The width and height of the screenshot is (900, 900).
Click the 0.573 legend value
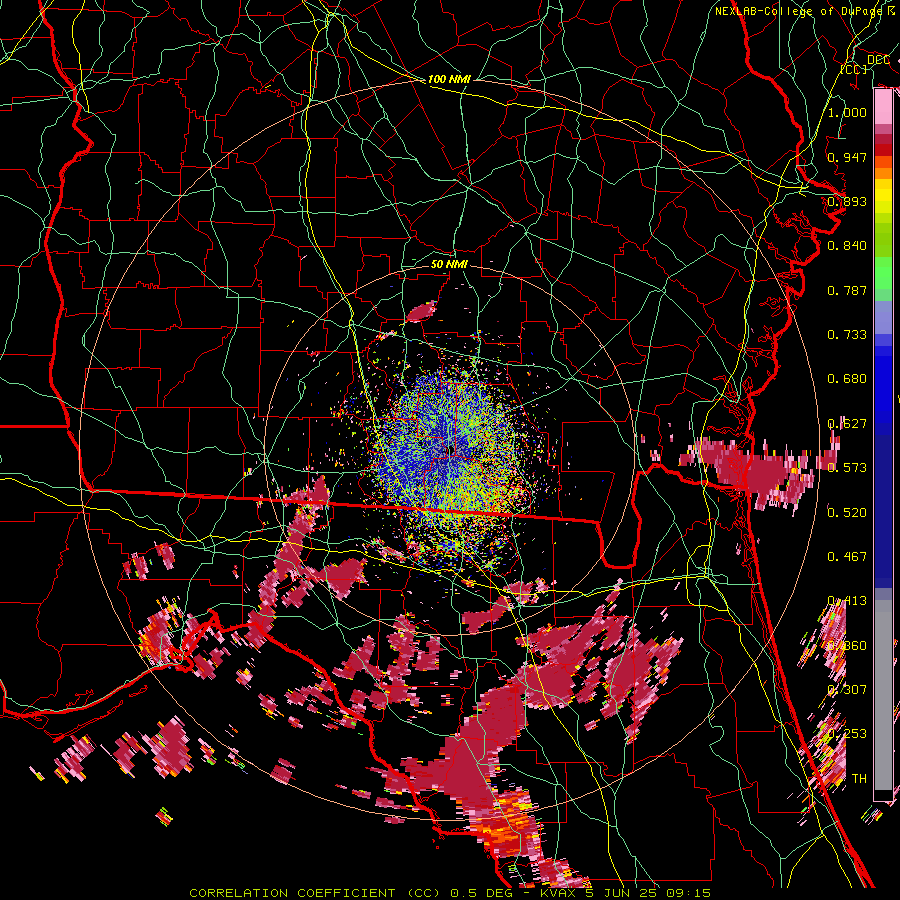(847, 468)
